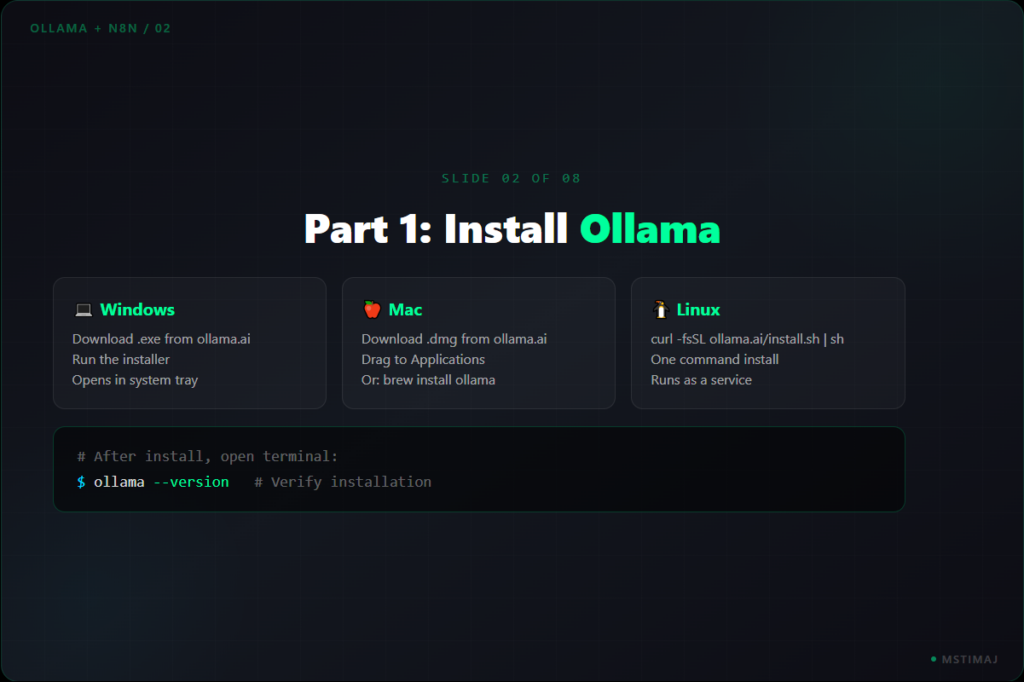This screenshot has width=1024, height=682.
Task: Click the apple icon beside Mac
Action: tap(372, 310)
